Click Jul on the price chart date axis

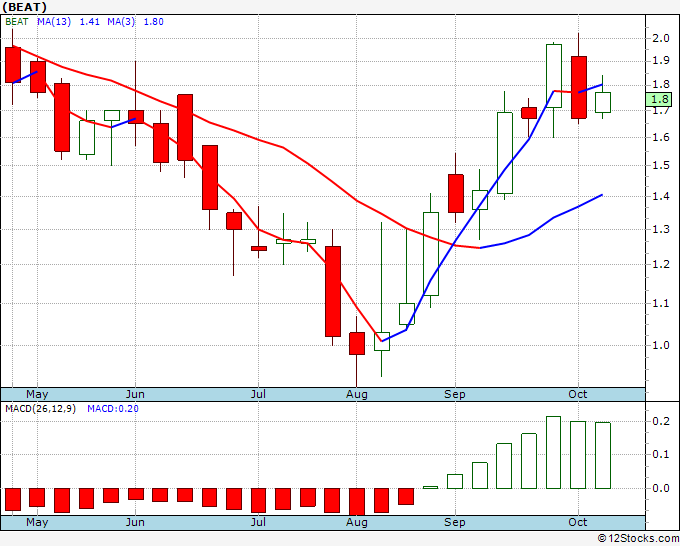tap(258, 394)
